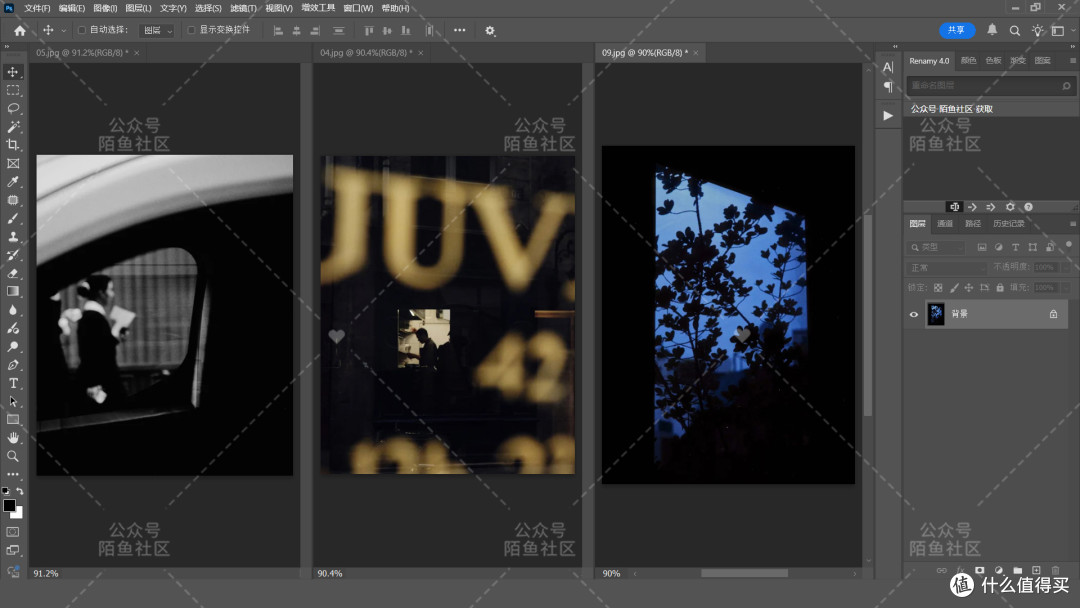Select the Zoom magnifier tool

(x=13, y=456)
